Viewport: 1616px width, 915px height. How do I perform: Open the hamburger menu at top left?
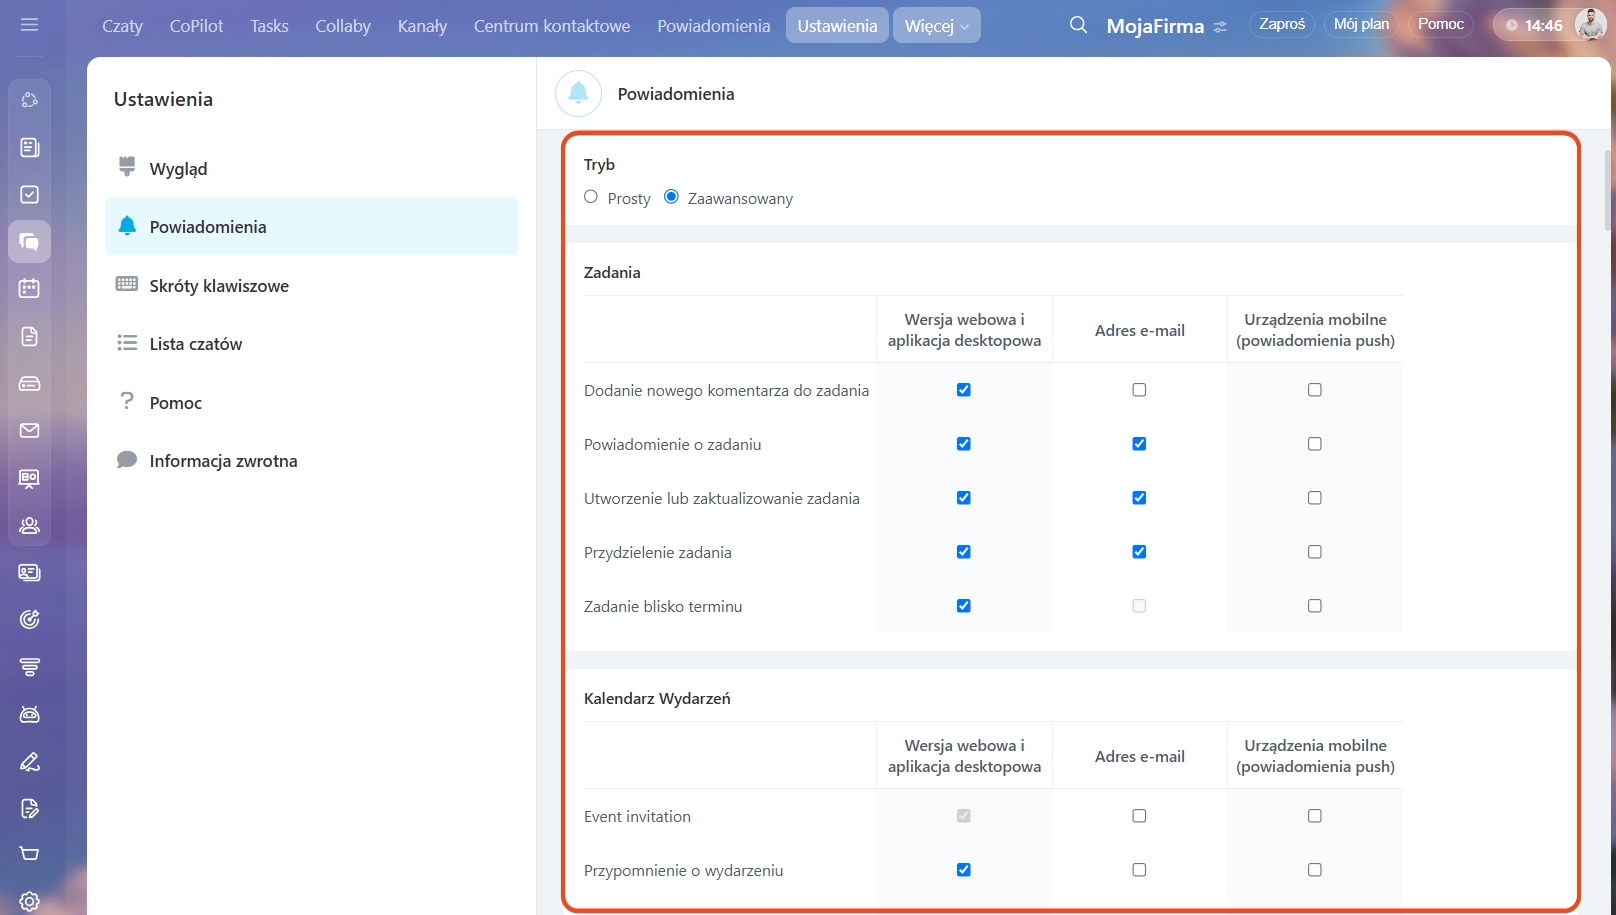29,25
